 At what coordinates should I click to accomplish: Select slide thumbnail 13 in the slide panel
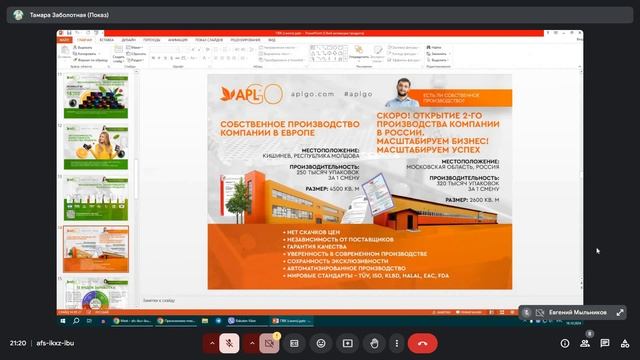96,198
